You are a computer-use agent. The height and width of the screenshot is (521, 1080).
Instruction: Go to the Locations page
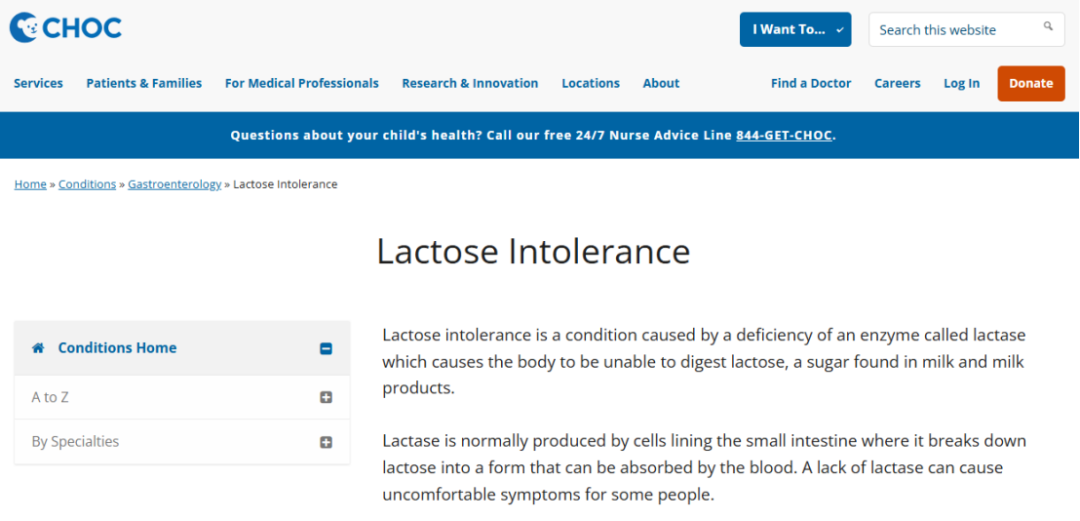pyautogui.click(x=590, y=83)
